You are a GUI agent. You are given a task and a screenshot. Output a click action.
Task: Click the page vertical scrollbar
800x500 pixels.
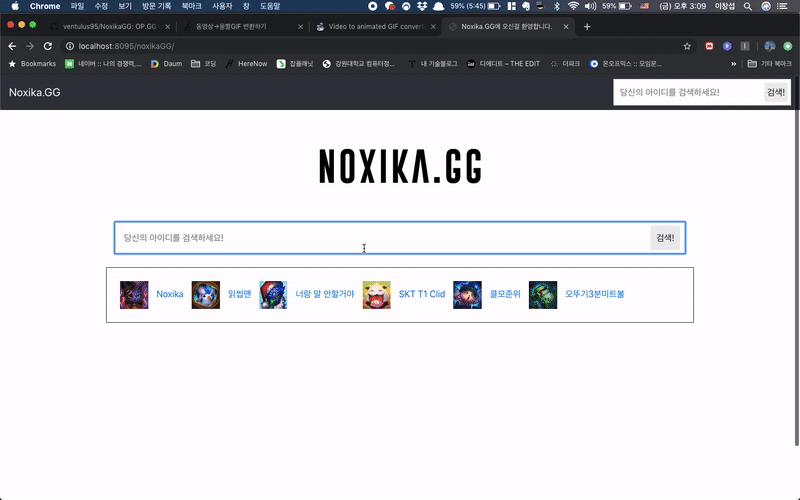coord(797,261)
